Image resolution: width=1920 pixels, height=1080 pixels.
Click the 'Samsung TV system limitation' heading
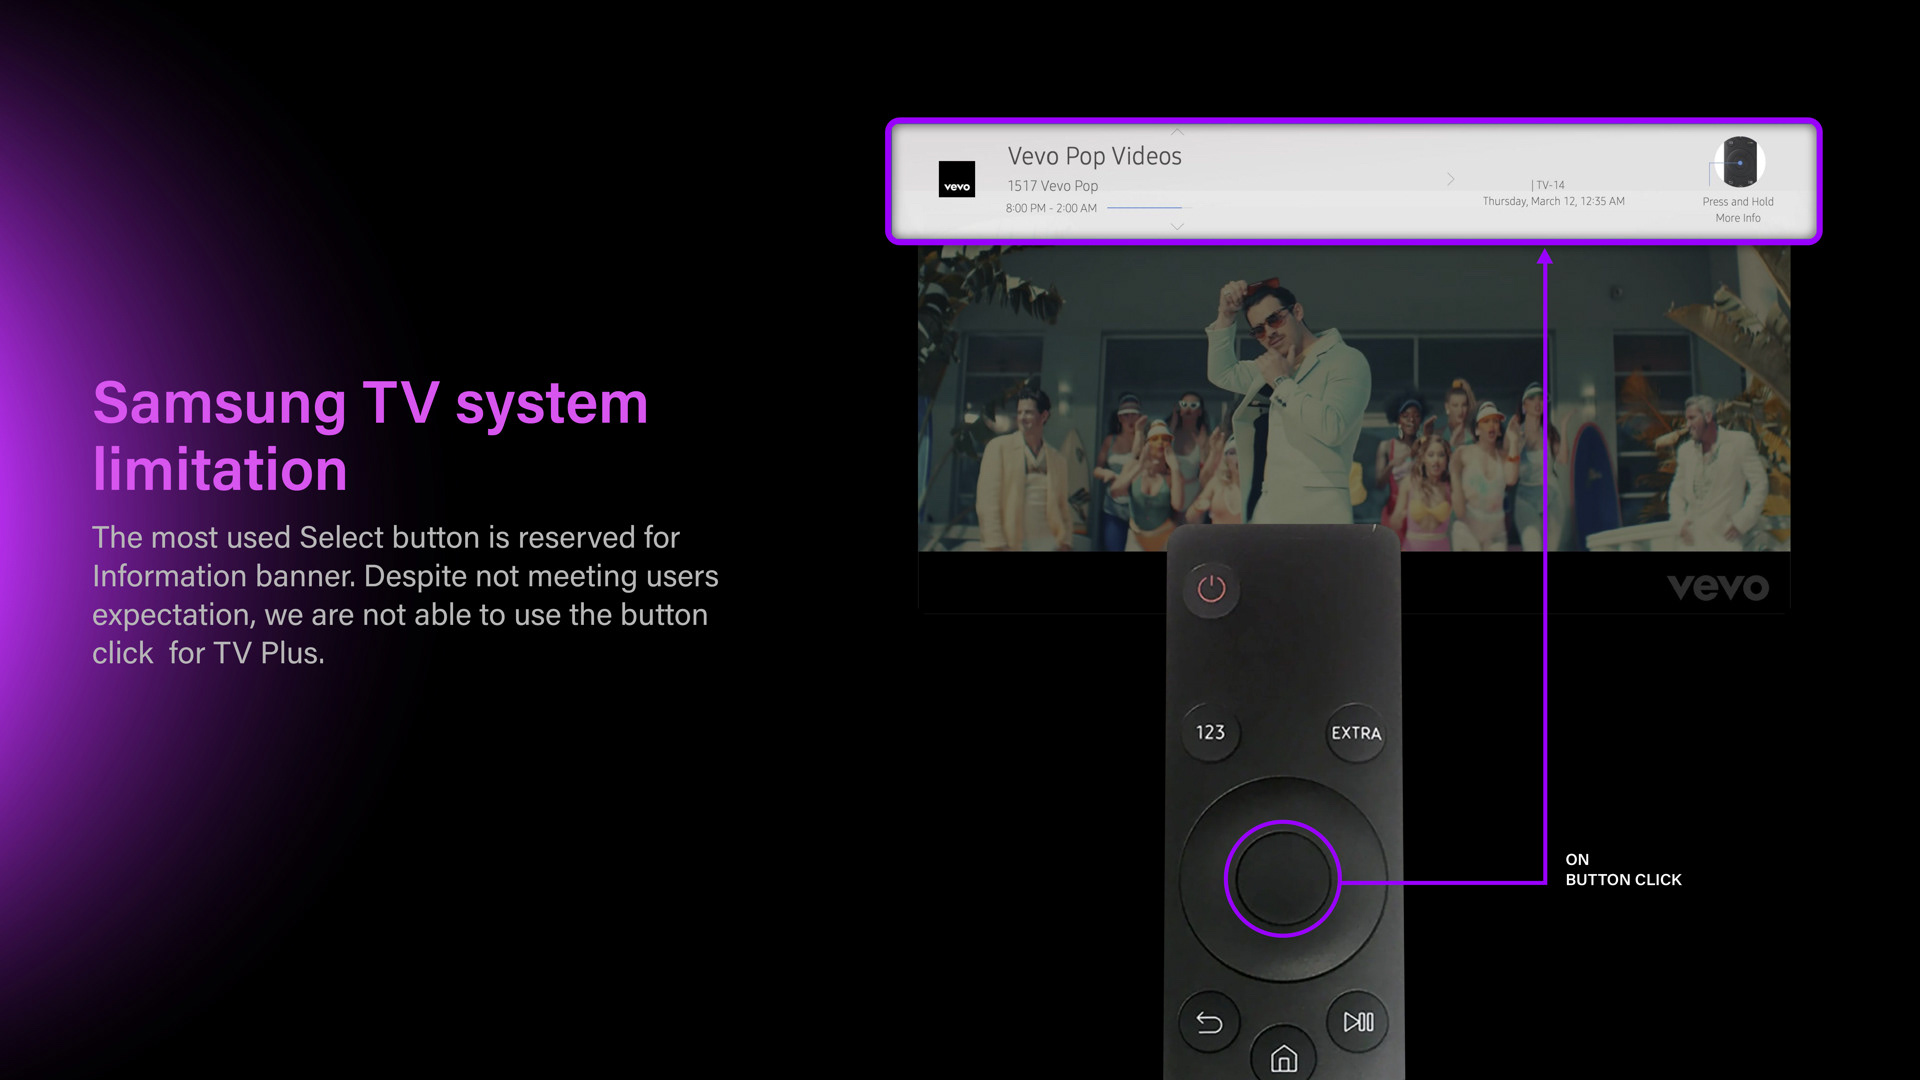[370, 436]
